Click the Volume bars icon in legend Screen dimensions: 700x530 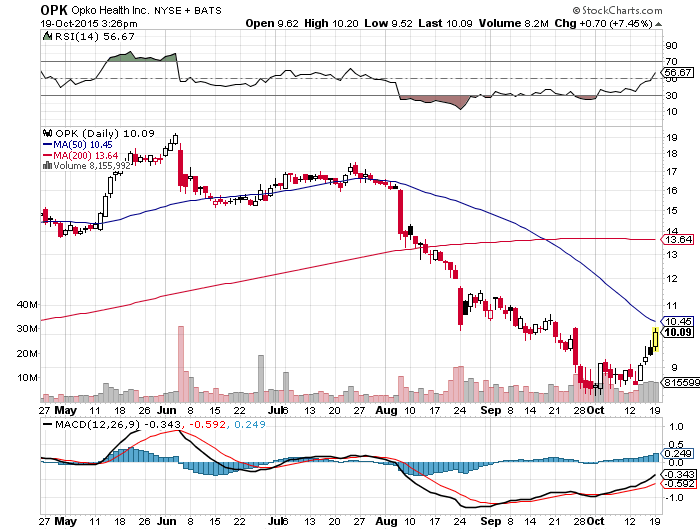(x=47, y=166)
